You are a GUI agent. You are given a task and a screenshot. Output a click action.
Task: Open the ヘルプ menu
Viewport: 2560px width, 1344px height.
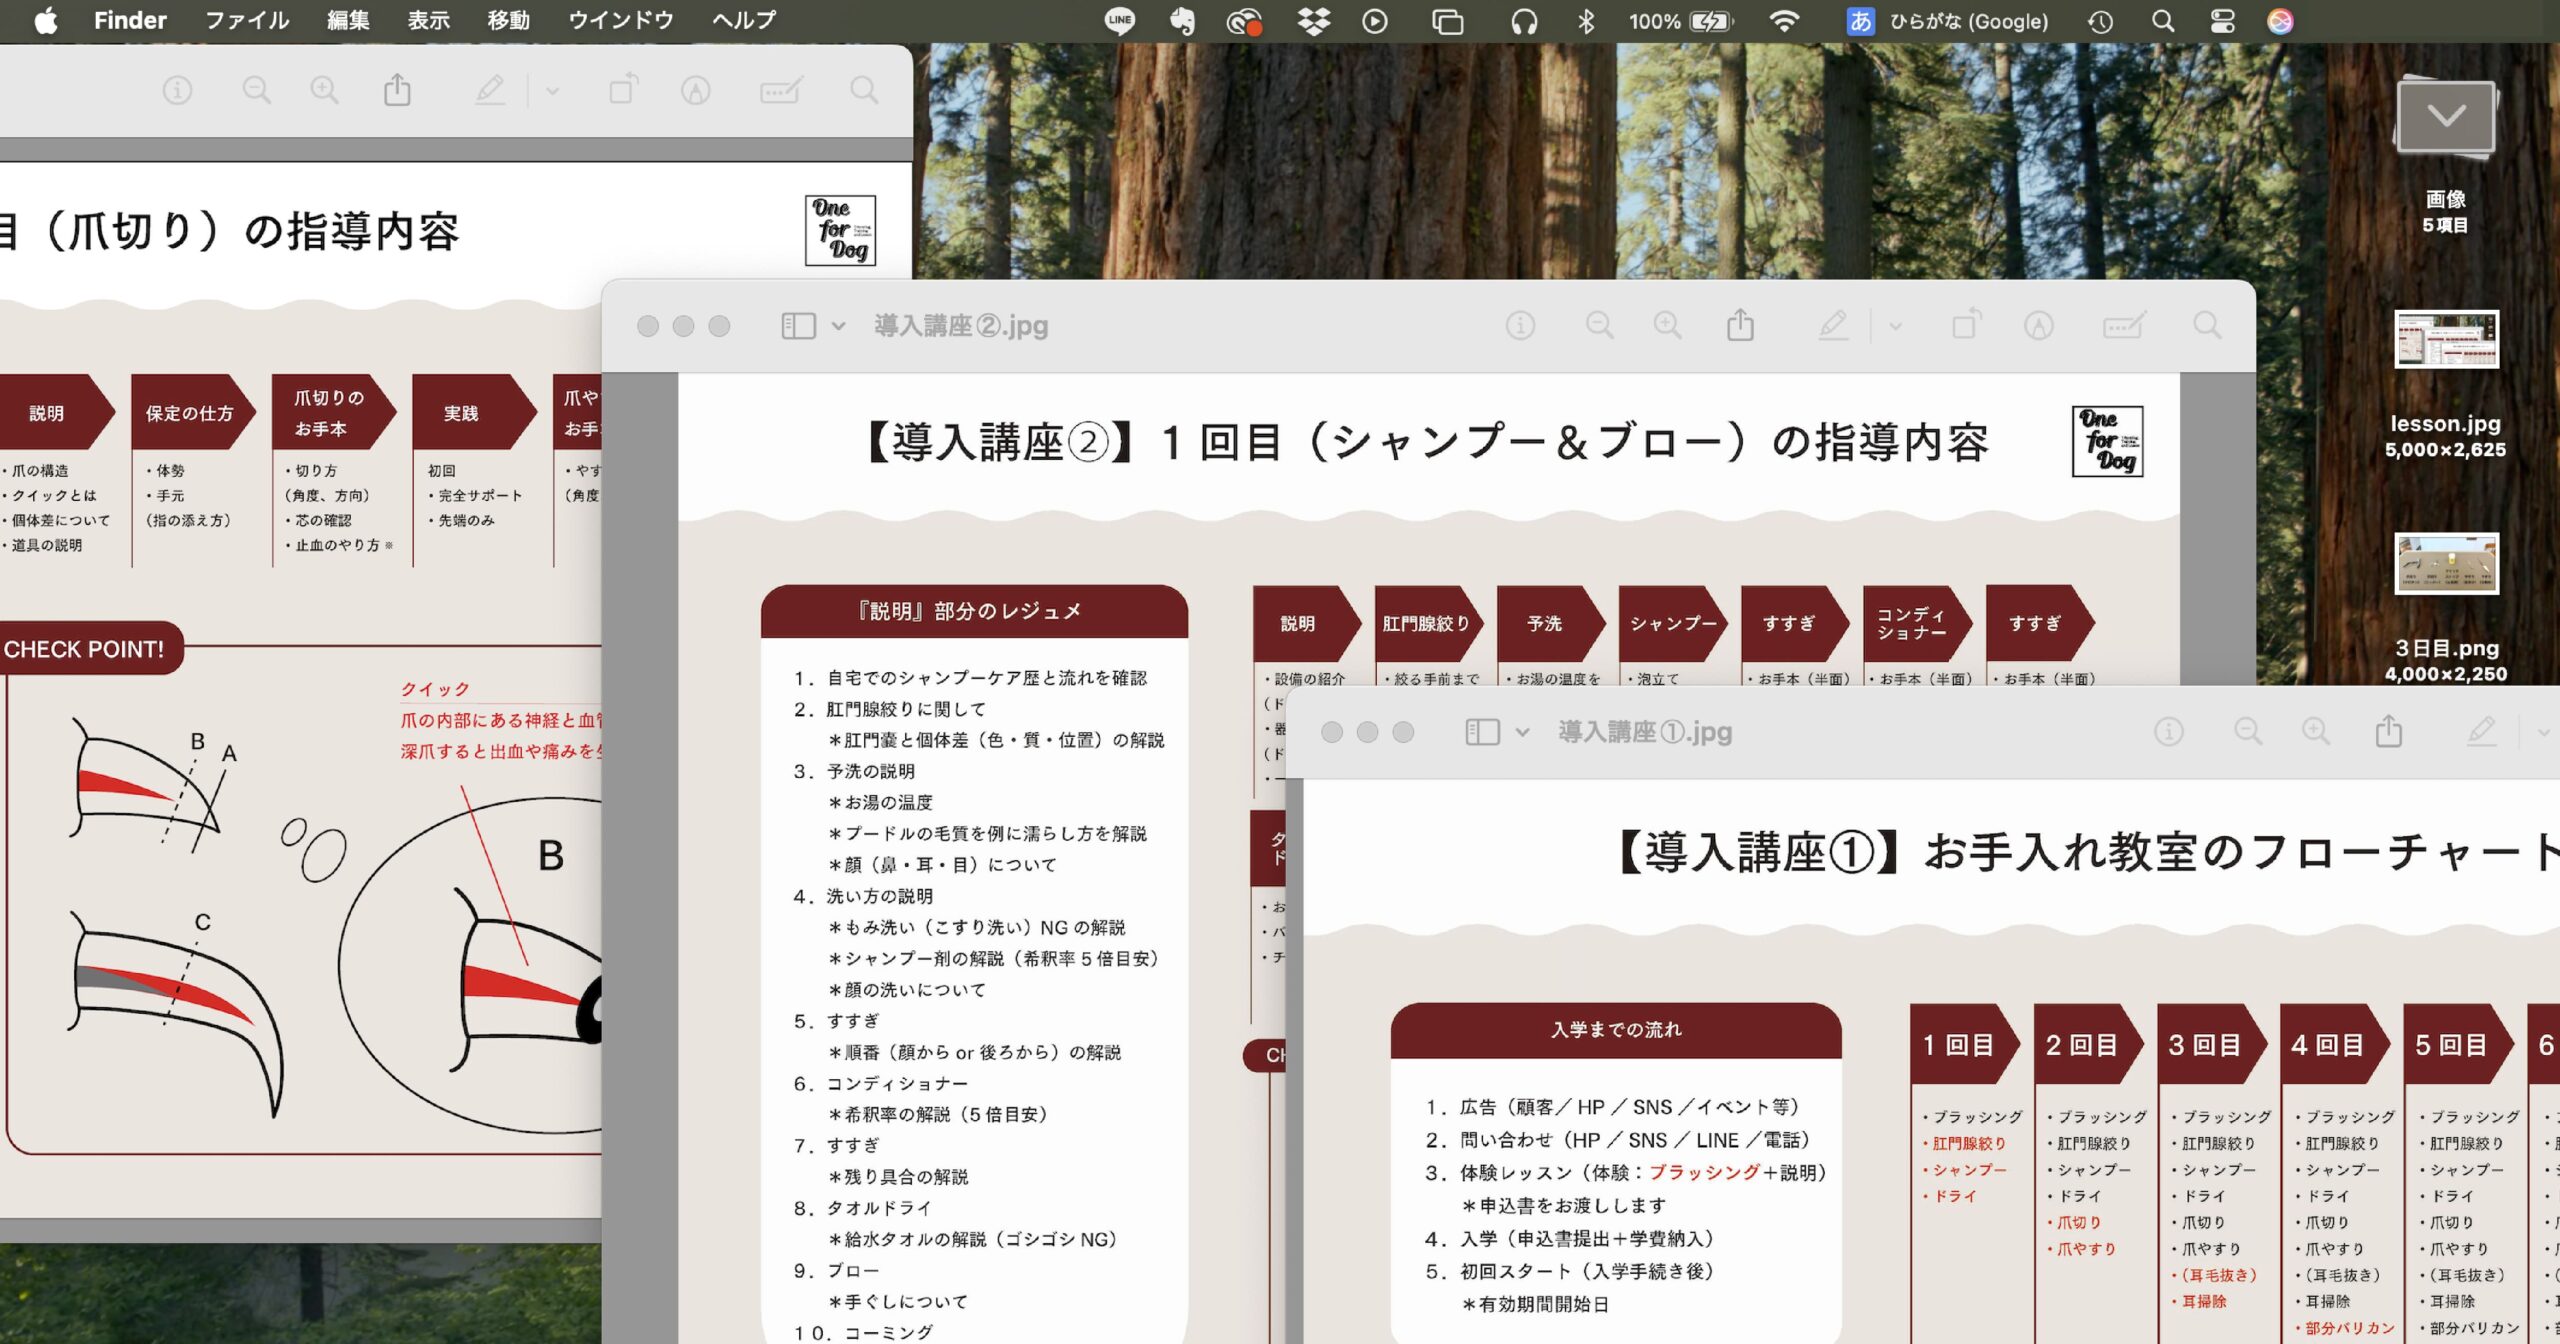tap(744, 21)
